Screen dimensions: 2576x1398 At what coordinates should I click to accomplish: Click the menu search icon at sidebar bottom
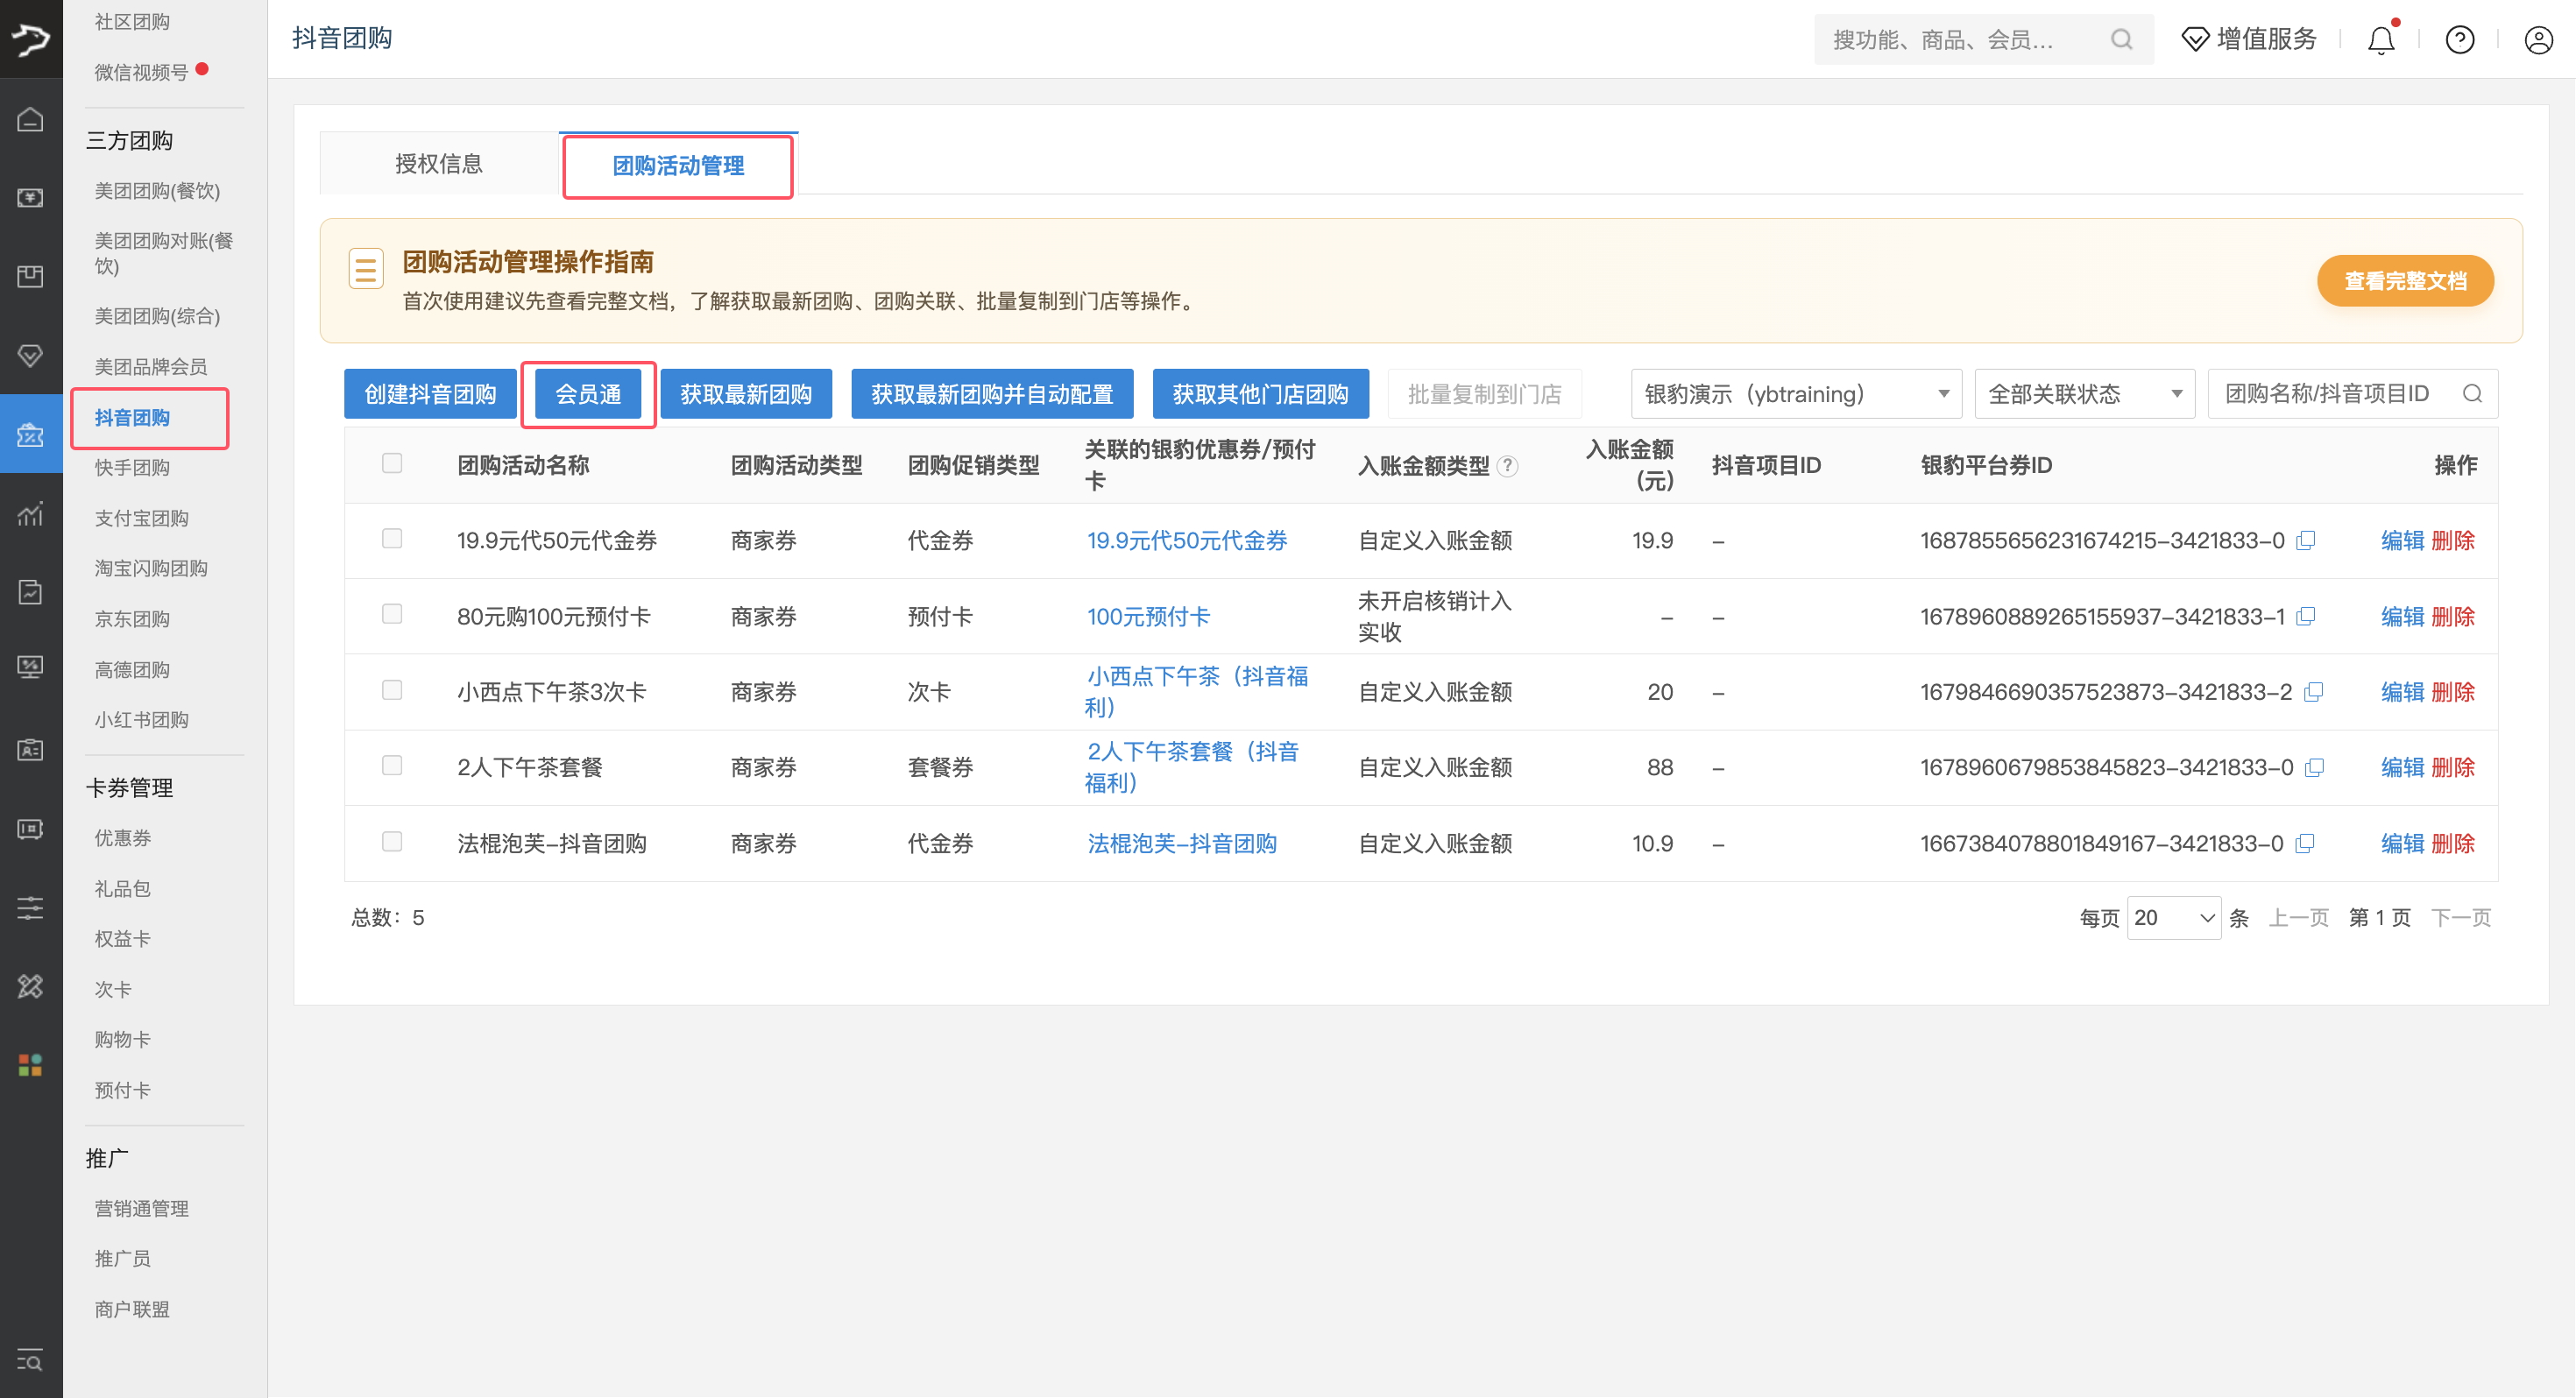coord(31,1361)
